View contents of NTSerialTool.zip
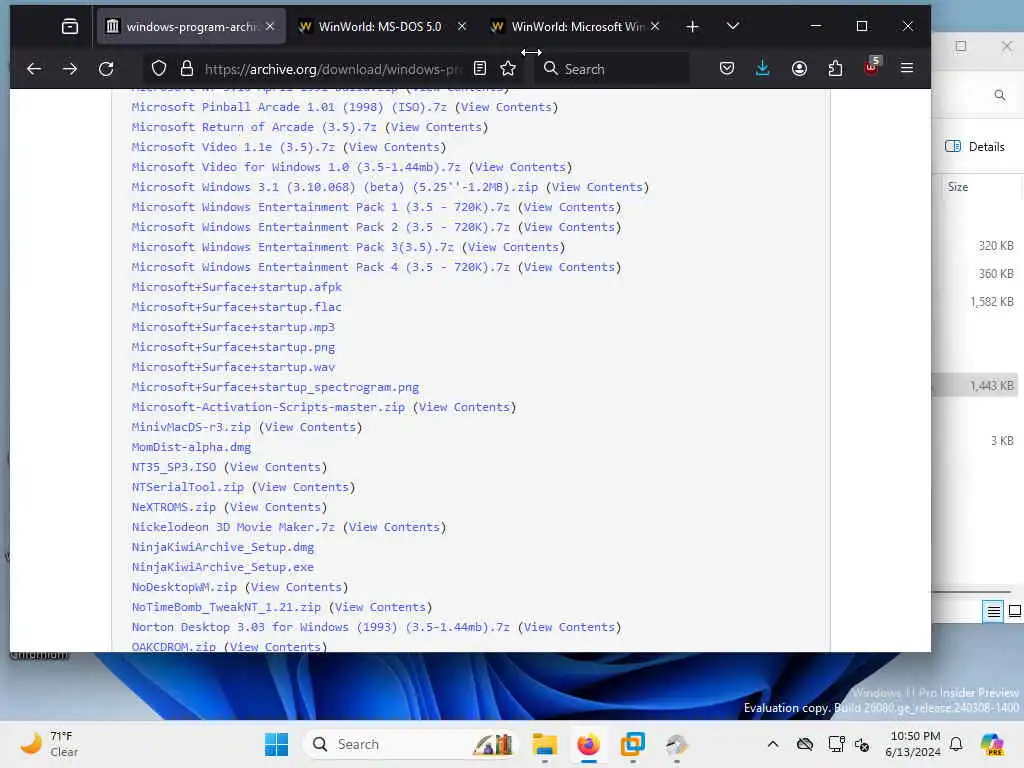Screen dimensions: 1024x768 [x=303, y=487]
